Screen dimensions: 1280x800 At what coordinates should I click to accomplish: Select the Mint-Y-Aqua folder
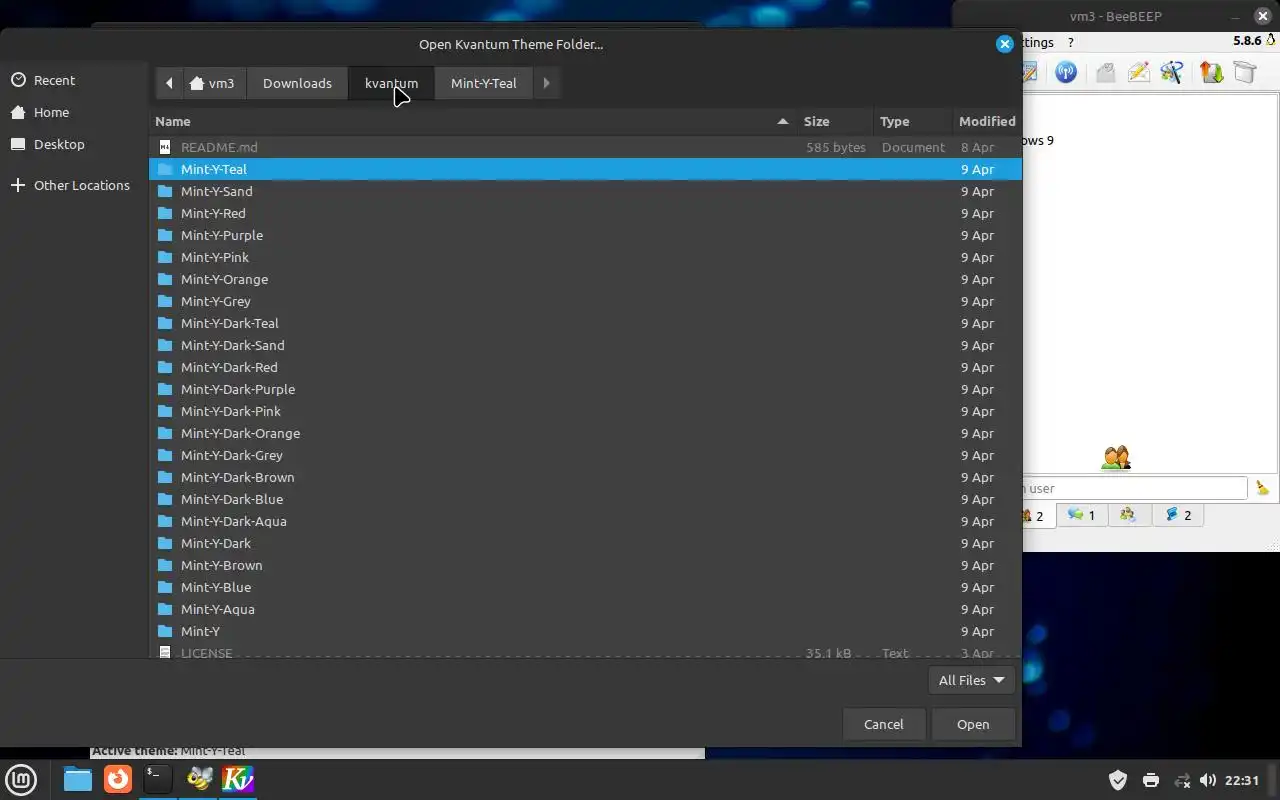tap(585, 609)
